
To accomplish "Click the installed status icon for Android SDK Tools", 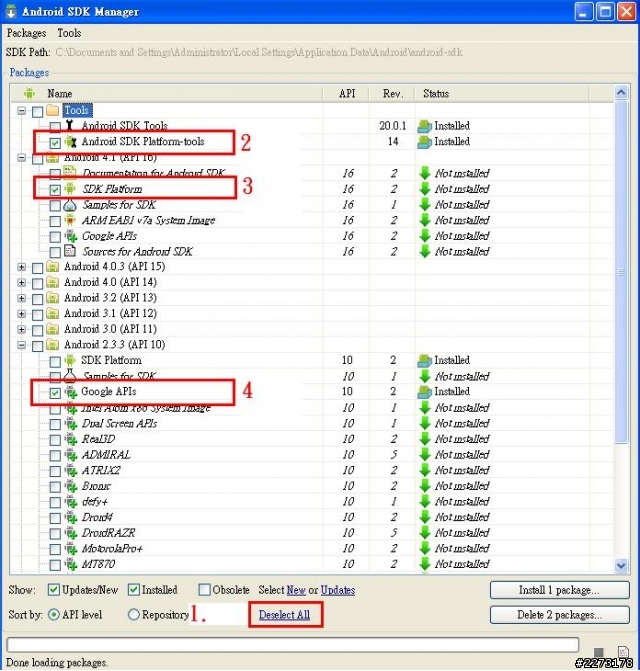I will point(424,126).
